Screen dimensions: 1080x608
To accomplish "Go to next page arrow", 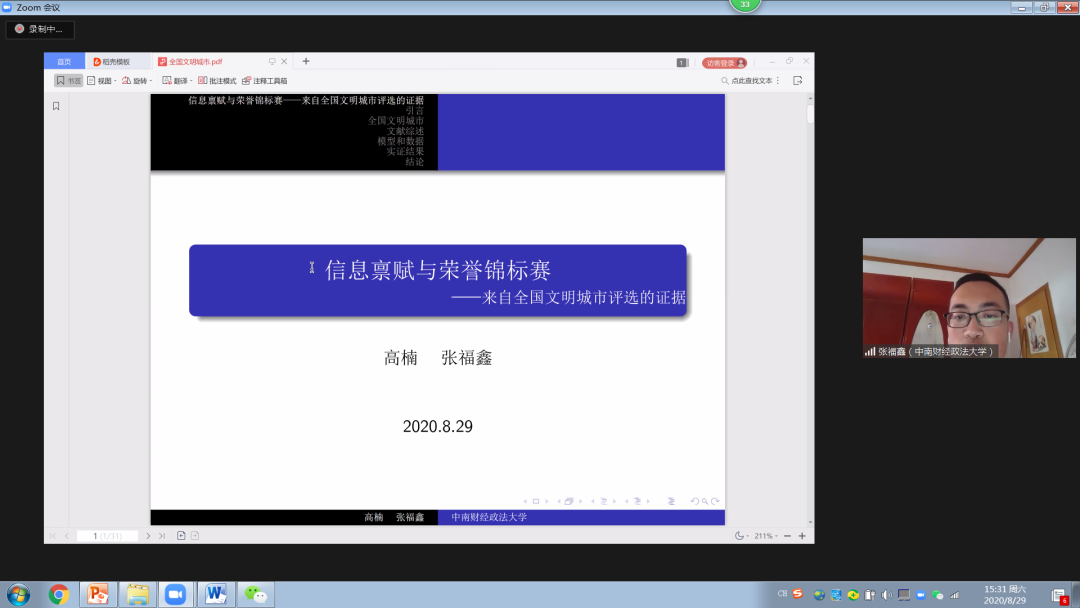I will 148,536.
